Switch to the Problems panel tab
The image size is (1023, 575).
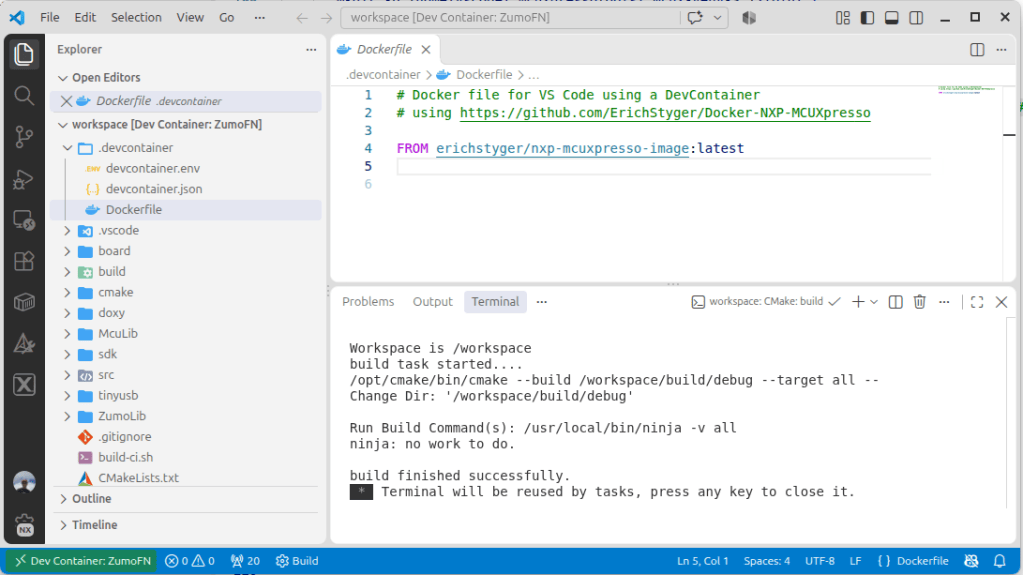coord(368,302)
